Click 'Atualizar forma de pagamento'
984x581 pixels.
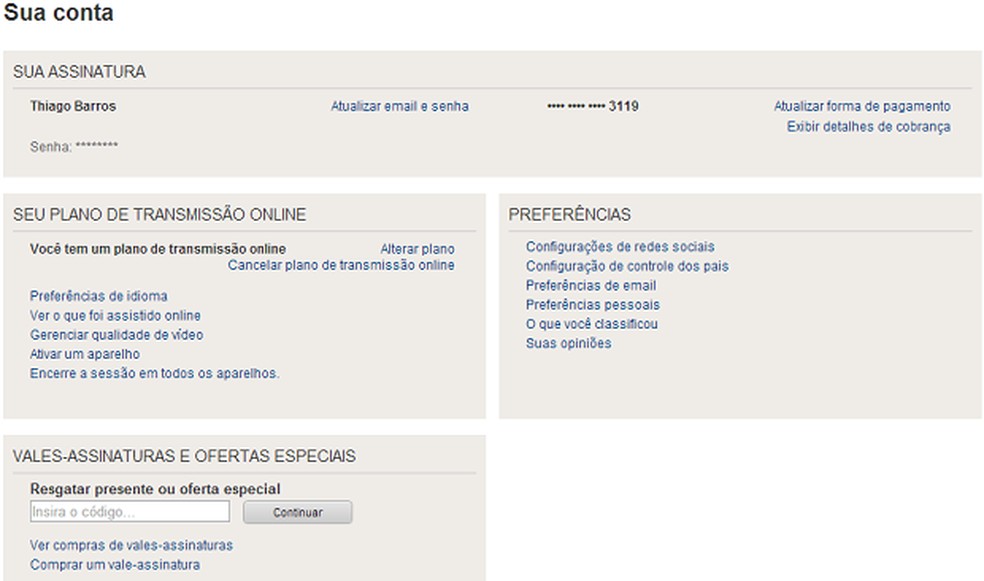[x=863, y=105]
